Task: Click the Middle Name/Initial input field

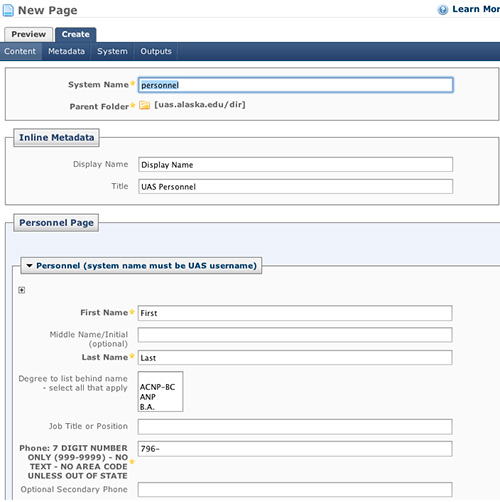Action: click(x=295, y=335)
